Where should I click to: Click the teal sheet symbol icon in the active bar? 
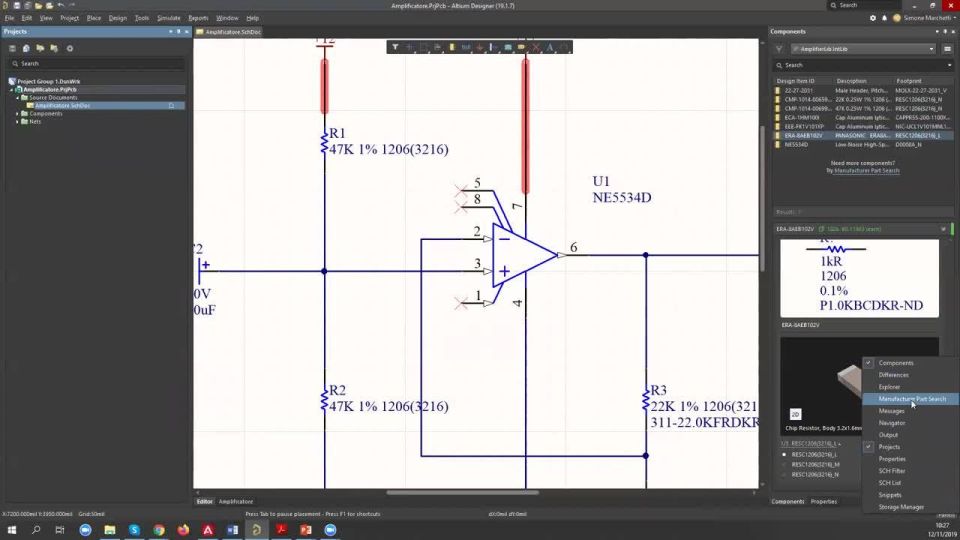pos(508,47)
